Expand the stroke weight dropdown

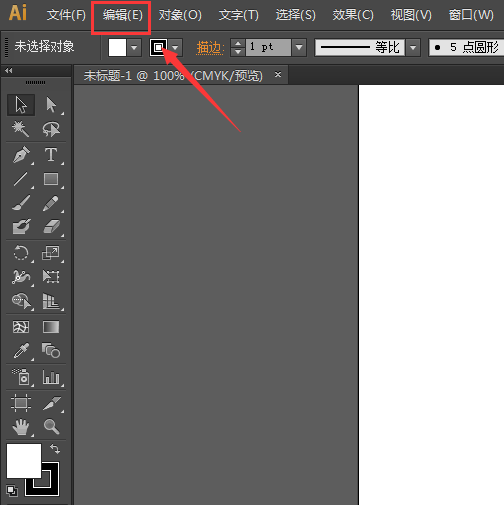[299, 48]
